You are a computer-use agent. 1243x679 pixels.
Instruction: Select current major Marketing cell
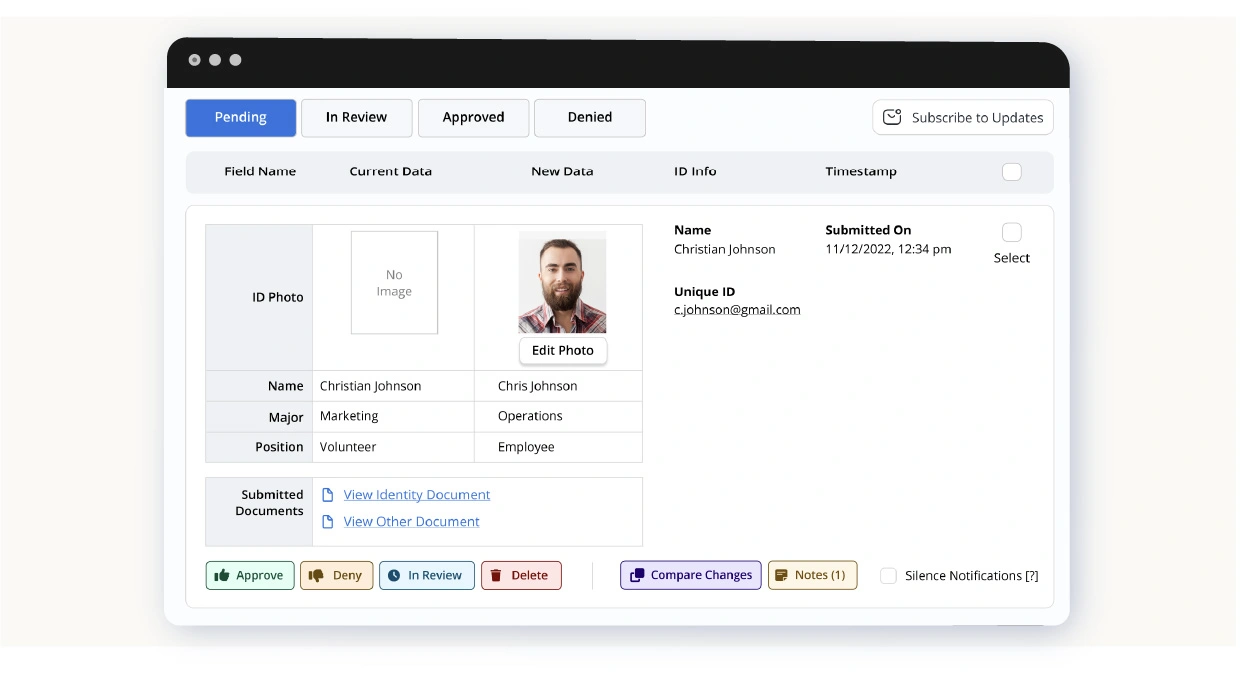(394, 417)
